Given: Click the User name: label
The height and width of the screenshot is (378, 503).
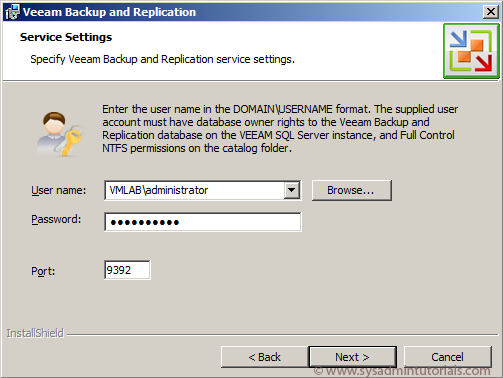Looking at the screenshot, I should [x=59, y=190].
